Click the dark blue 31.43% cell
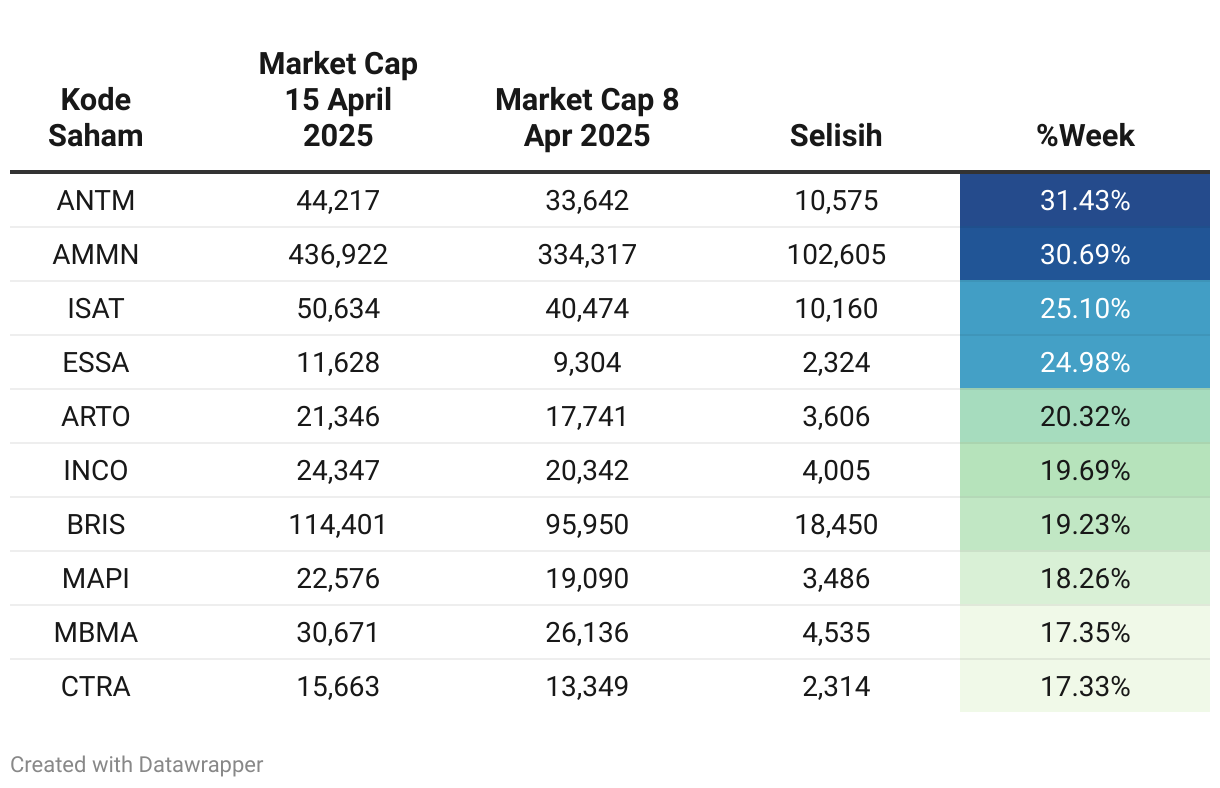This screenshot has height=788, width=1220. coord(1085,201)
